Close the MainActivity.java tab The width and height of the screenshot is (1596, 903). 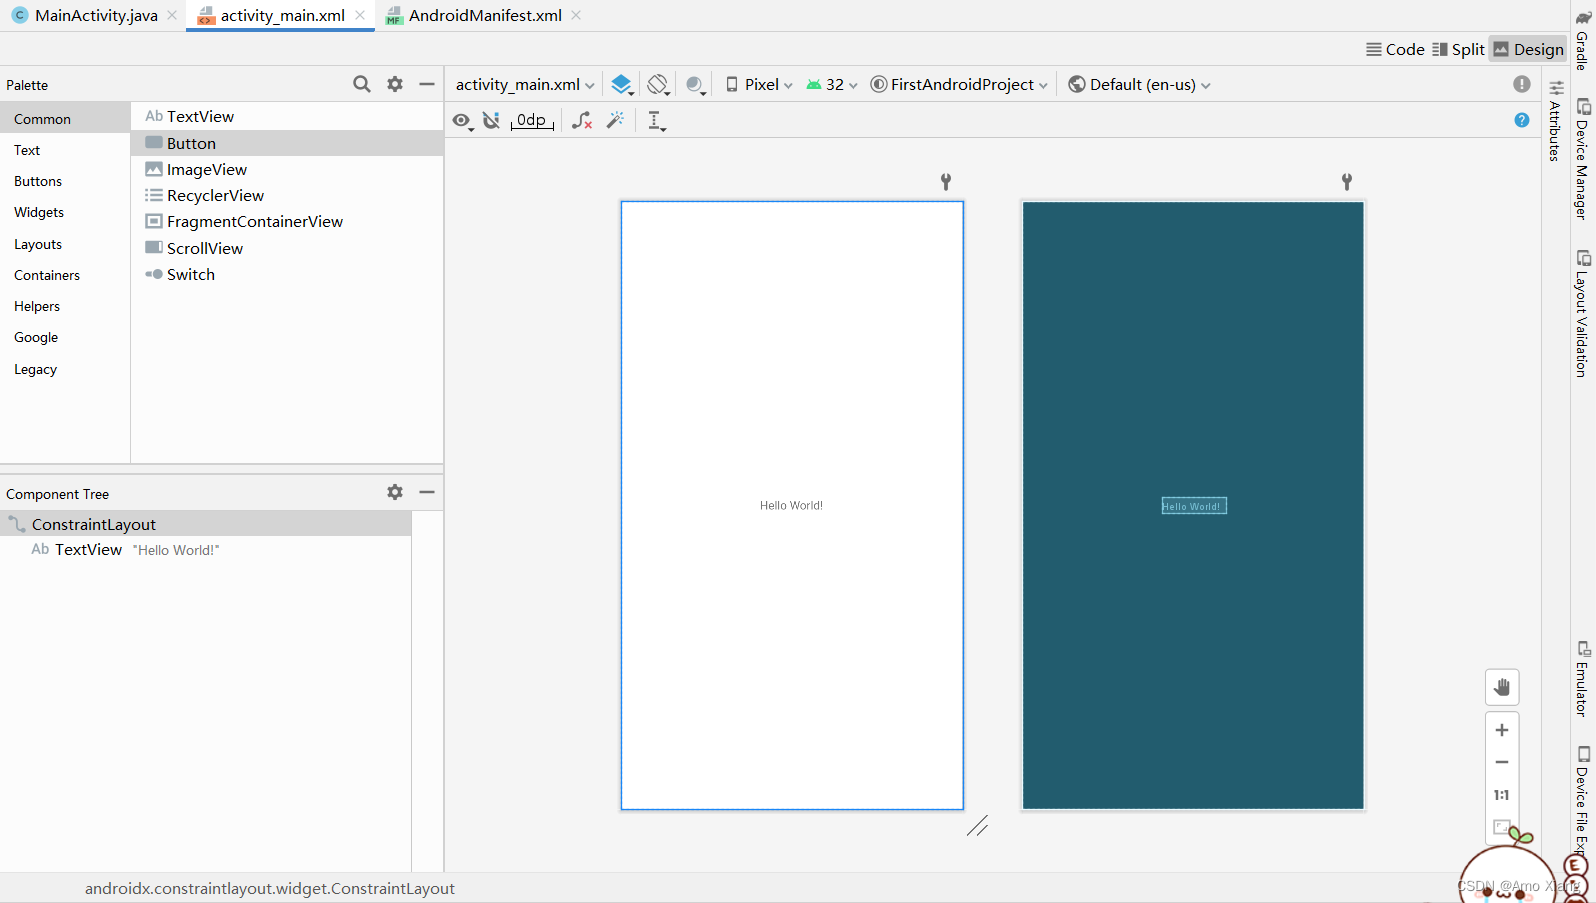tap(172, 15)
